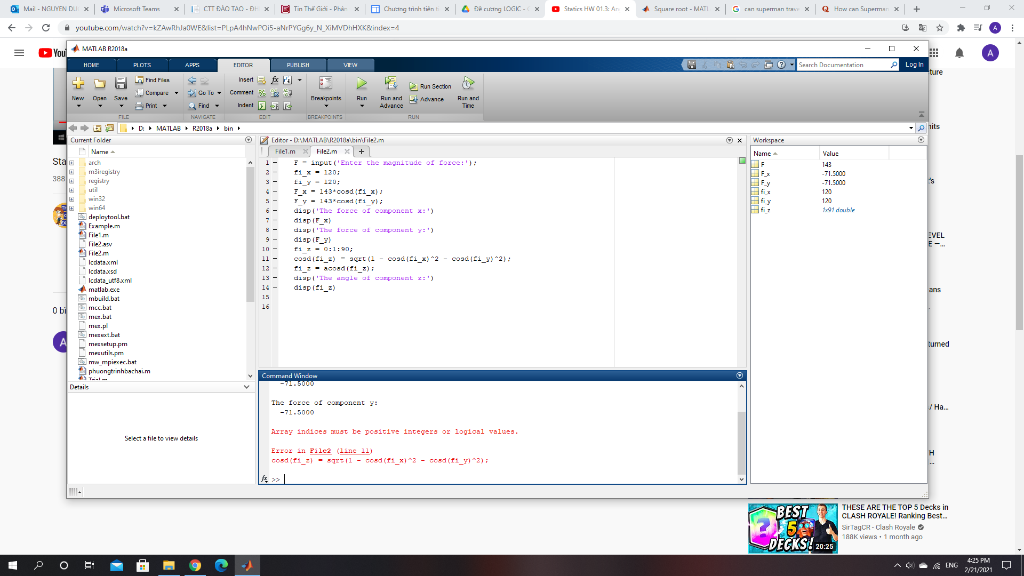This screenshot has height=576, width=1024.
Task: Click the quick-access Paste icon
Action: (730, 65)
